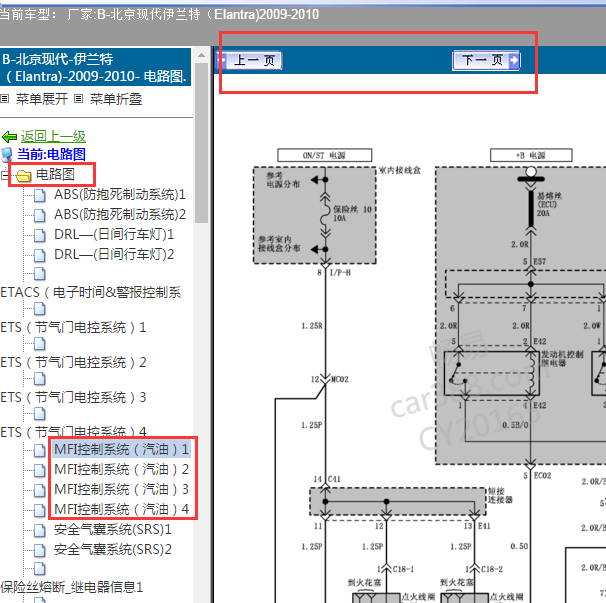Screen dimensions: 606x603
Task: Click page icon above ETACS entry
Action: pos(39,274)
